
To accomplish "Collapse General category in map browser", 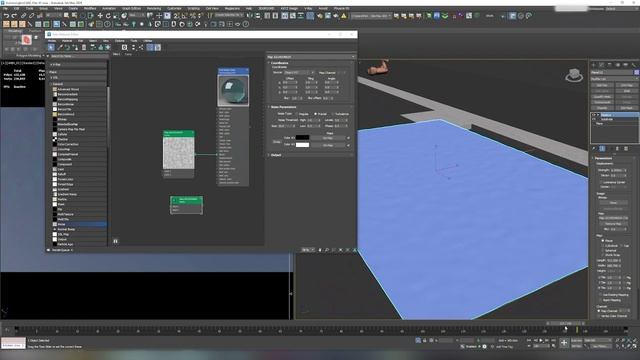I will tap(58, 84).
